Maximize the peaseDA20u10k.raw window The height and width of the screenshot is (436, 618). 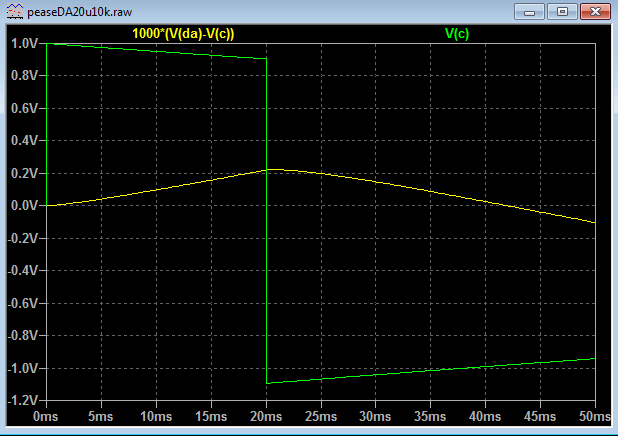click(562, 12)
